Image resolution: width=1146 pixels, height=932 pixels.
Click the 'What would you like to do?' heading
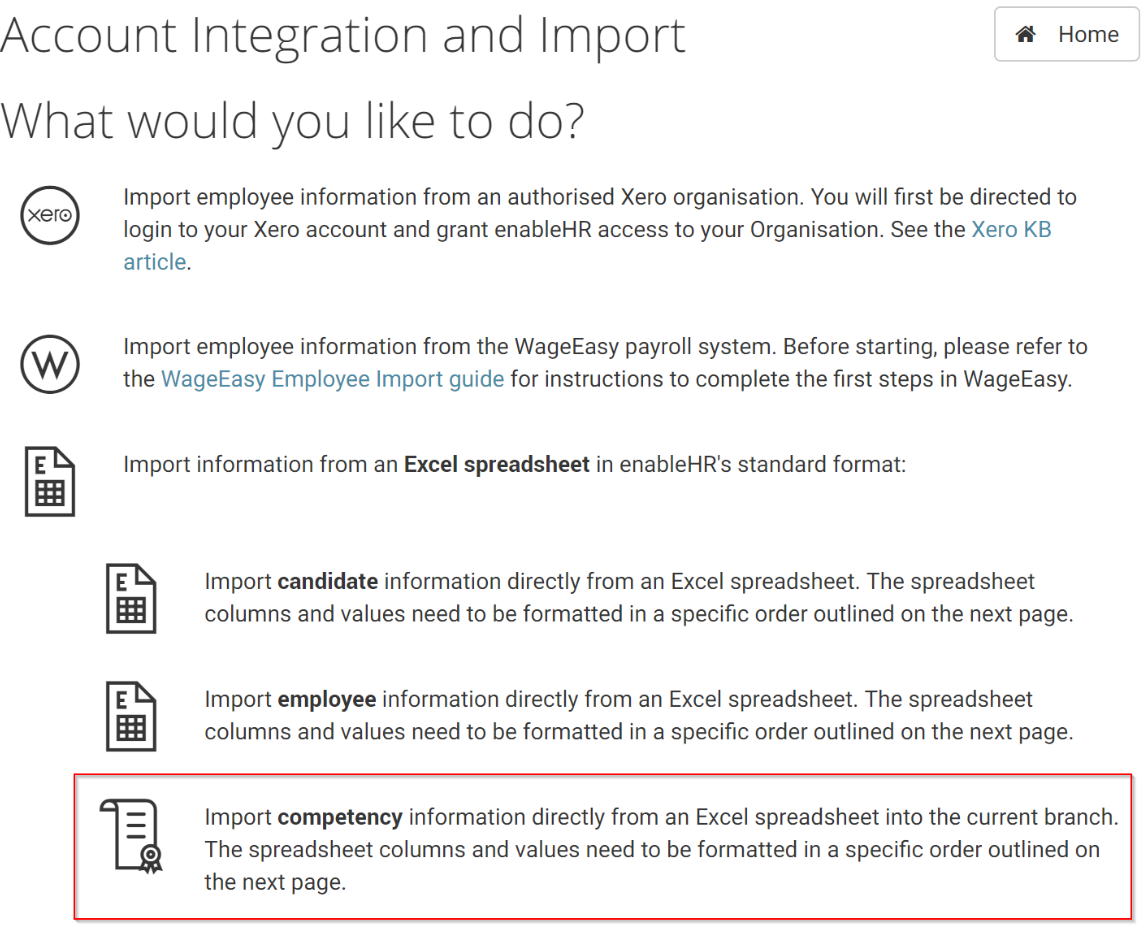pos(292,121)
